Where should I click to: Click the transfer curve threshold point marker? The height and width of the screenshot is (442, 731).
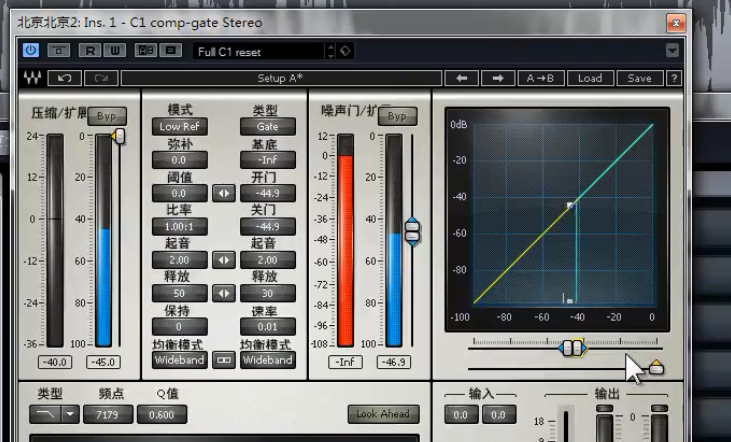pyautogui.click(x=571, y=206)
